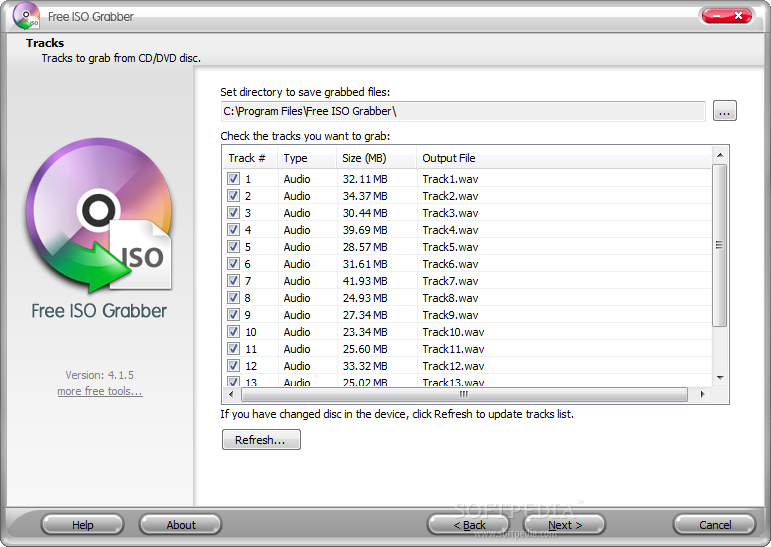Click the 32.11 MB size cell

click(x=365, y=179)
